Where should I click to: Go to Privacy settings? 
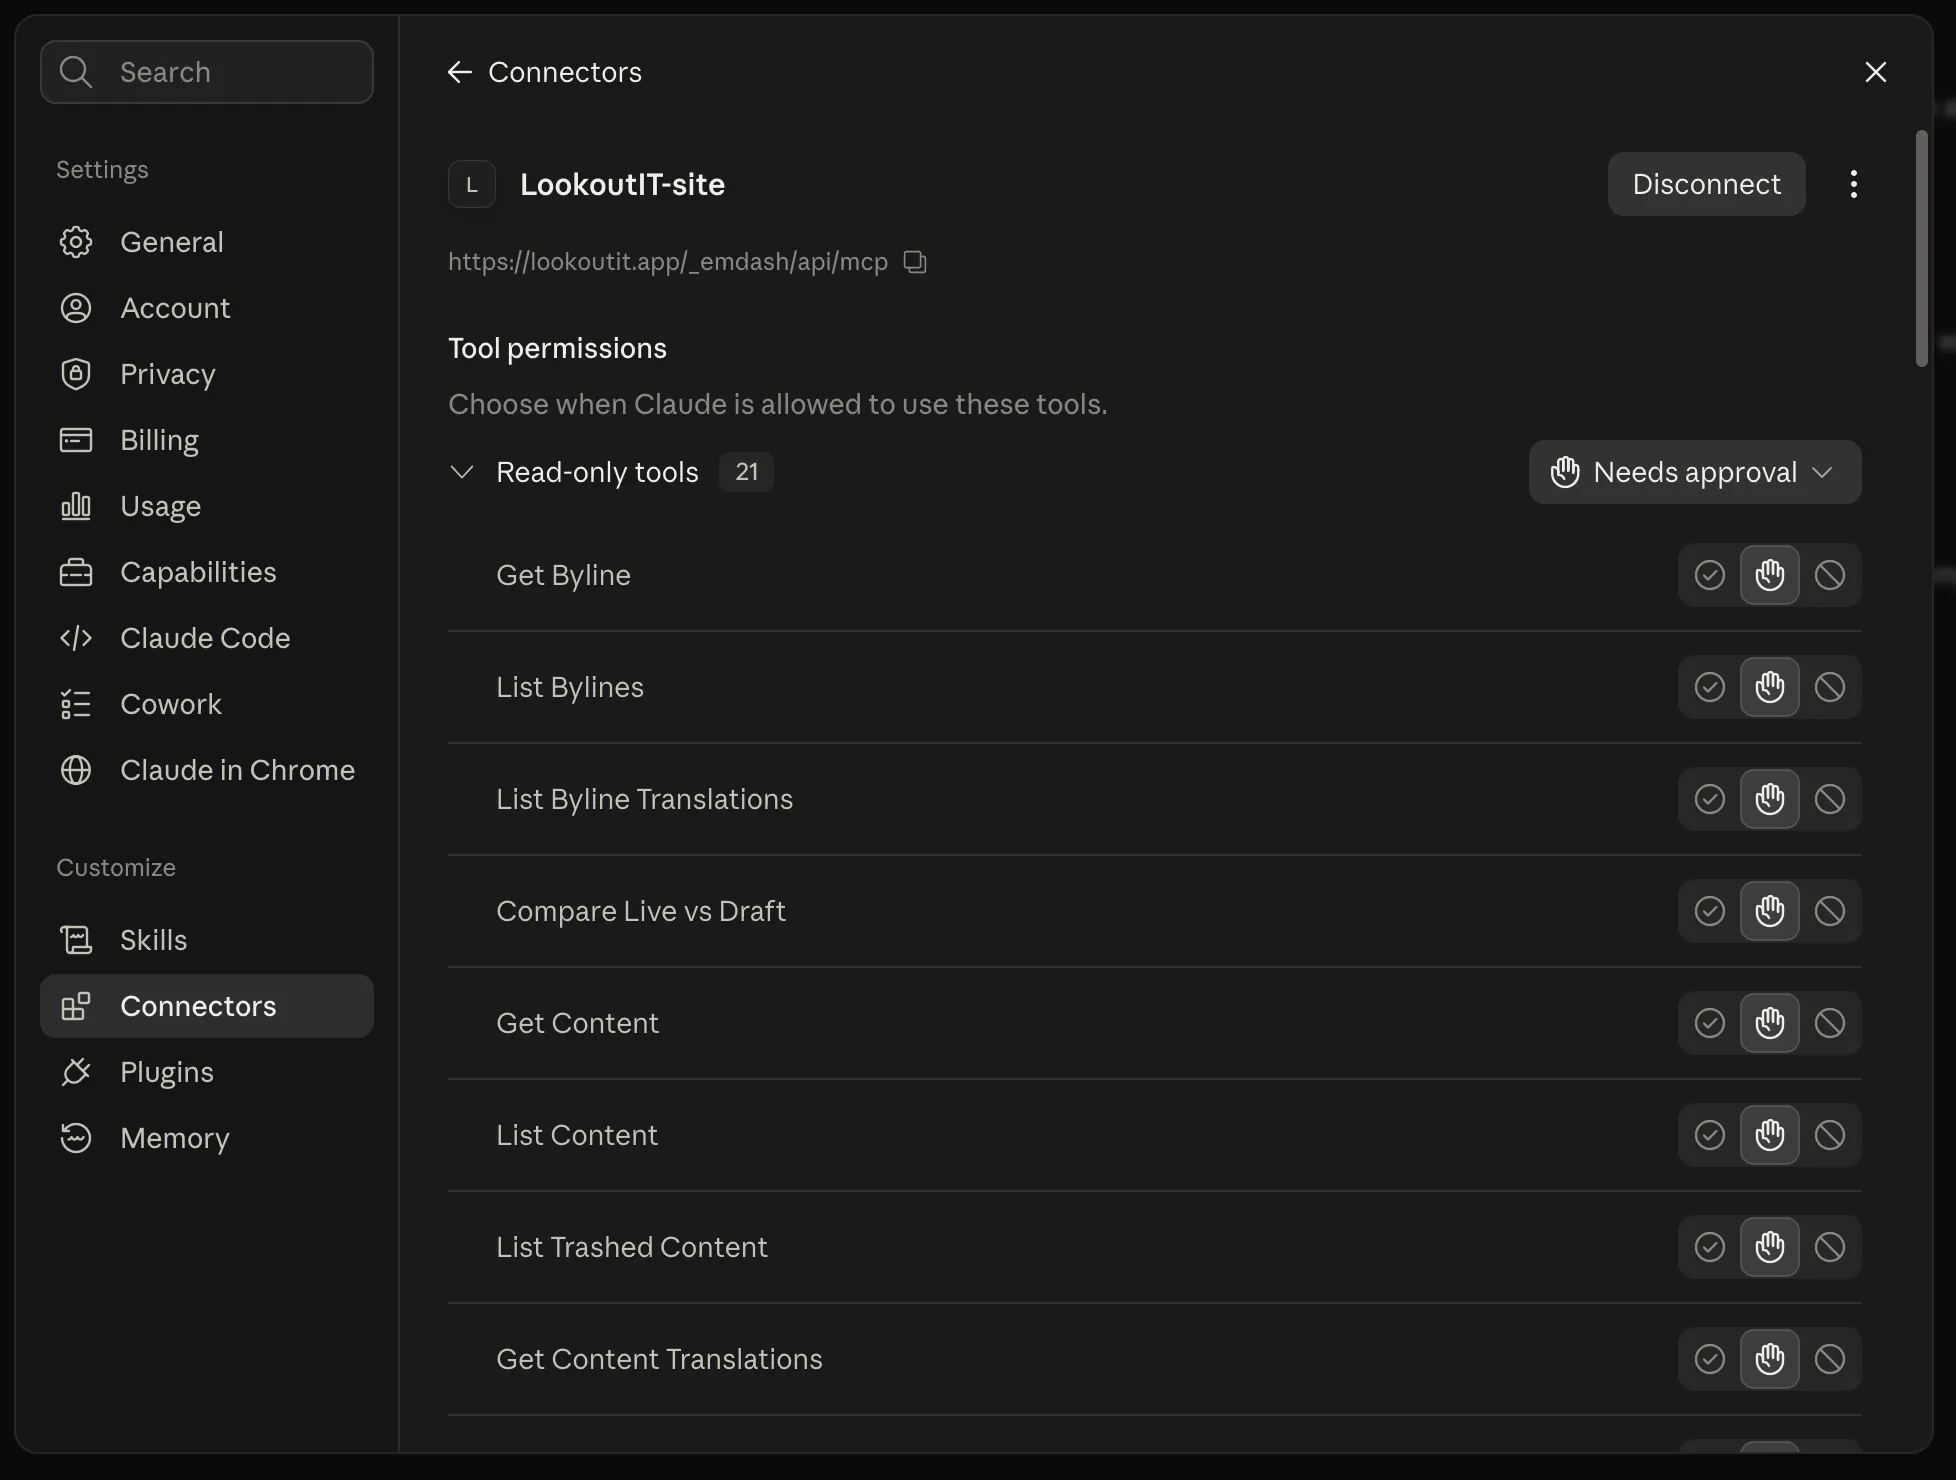point(207,374)
